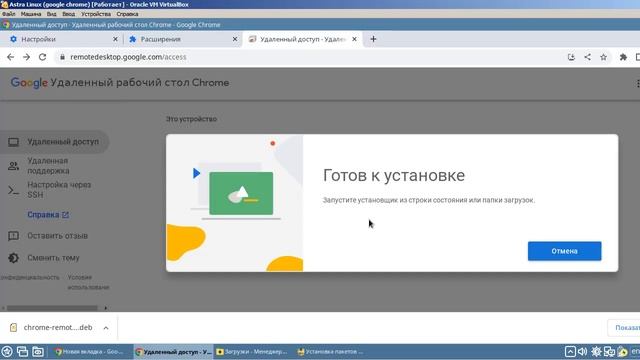Screen dimensions: 640x360
Task: Click Сменить тему option
Action: pos(53,258)
